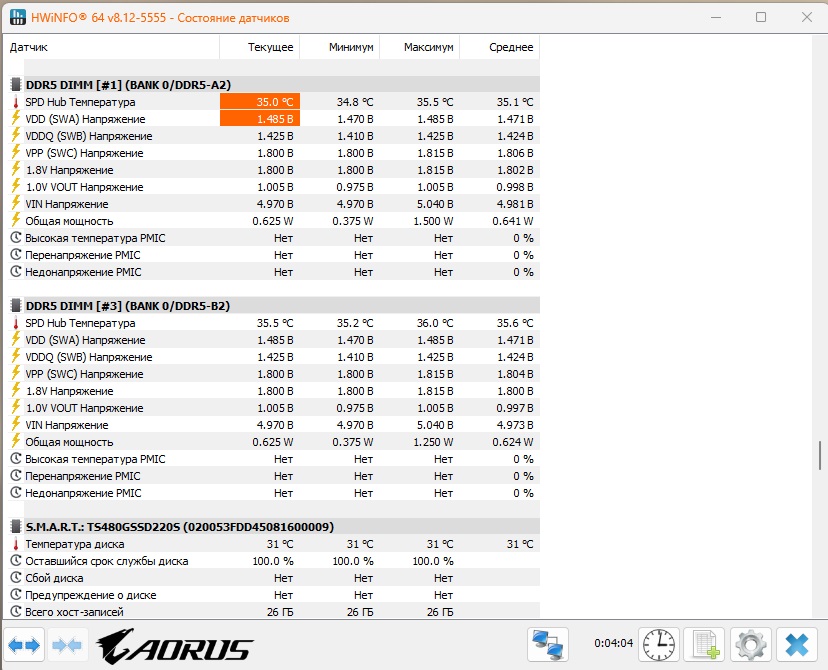Click lightning icon of DIMM #1 VPP (SWC)
Image resolution: width=828 pixels, height=670 pixels.
pyautogui.click(x=16, y=152)
